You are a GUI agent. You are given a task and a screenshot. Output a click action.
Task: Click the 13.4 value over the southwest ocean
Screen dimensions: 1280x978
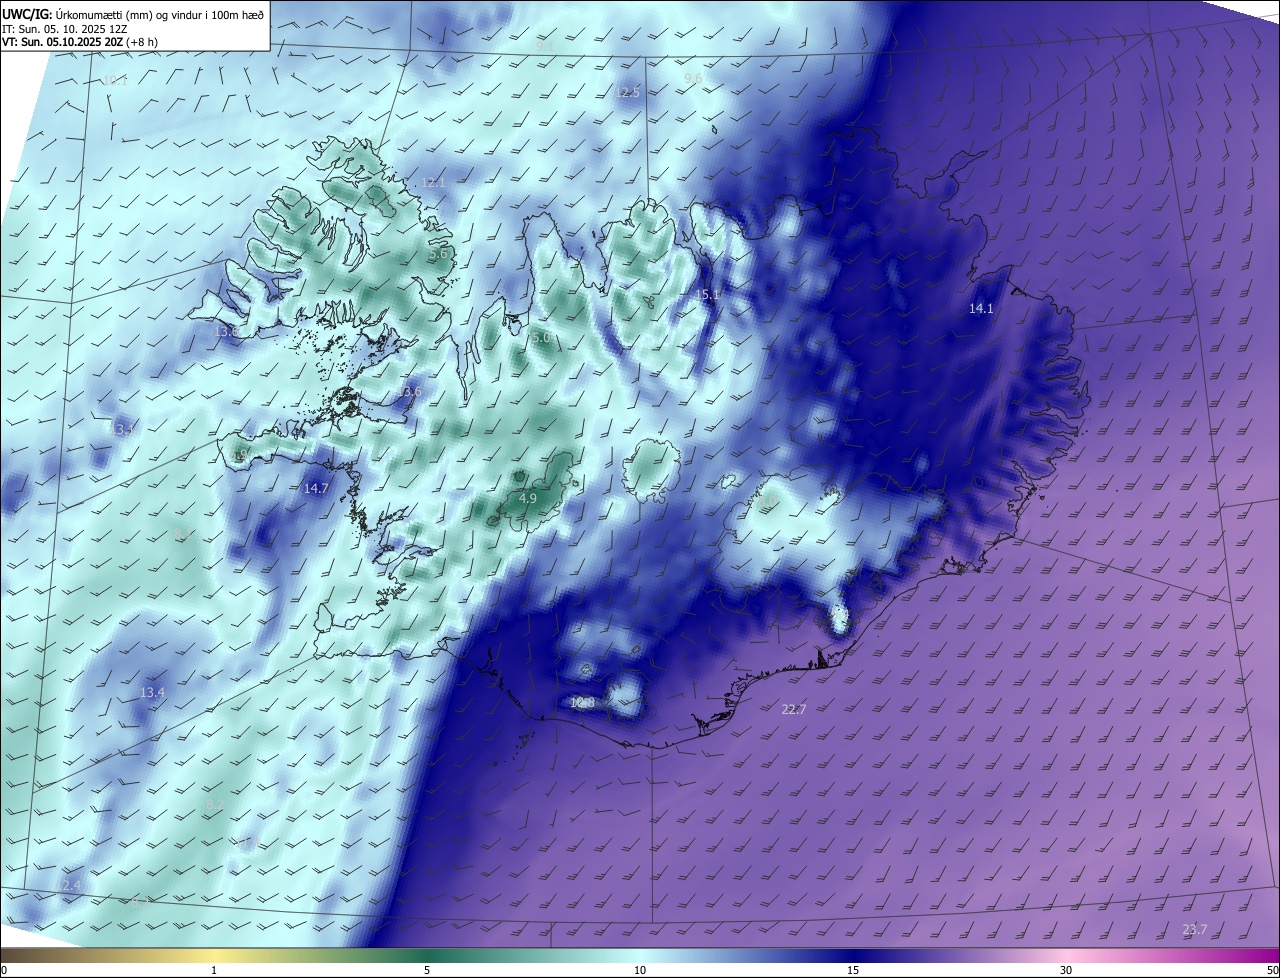point(152,692)
